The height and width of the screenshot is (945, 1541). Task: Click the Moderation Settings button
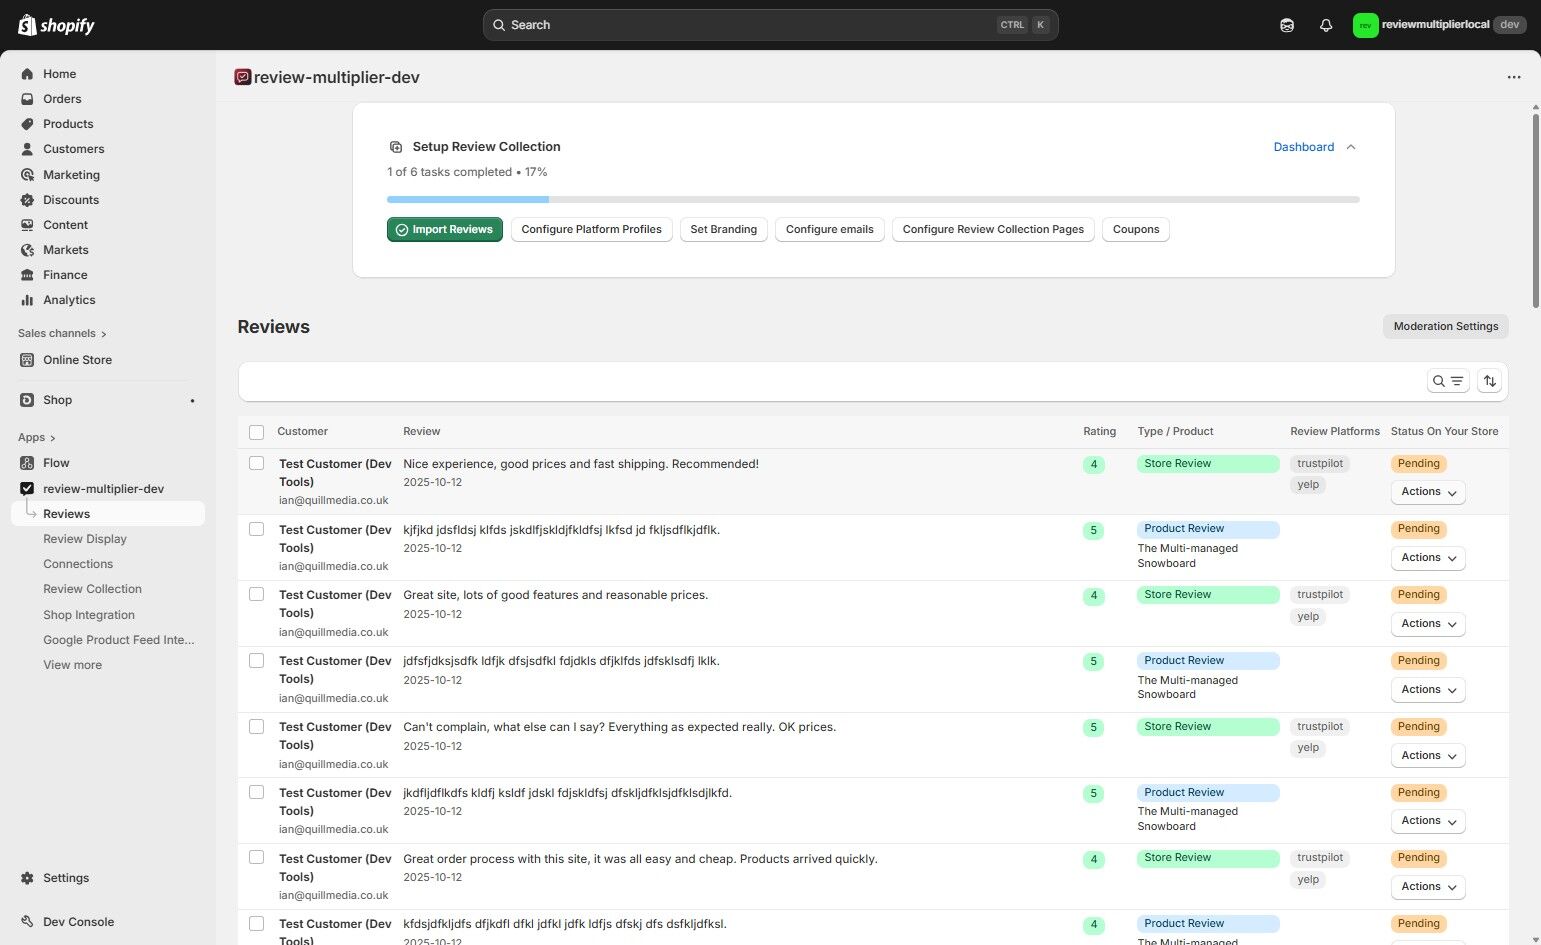(x=1445, y=326)
